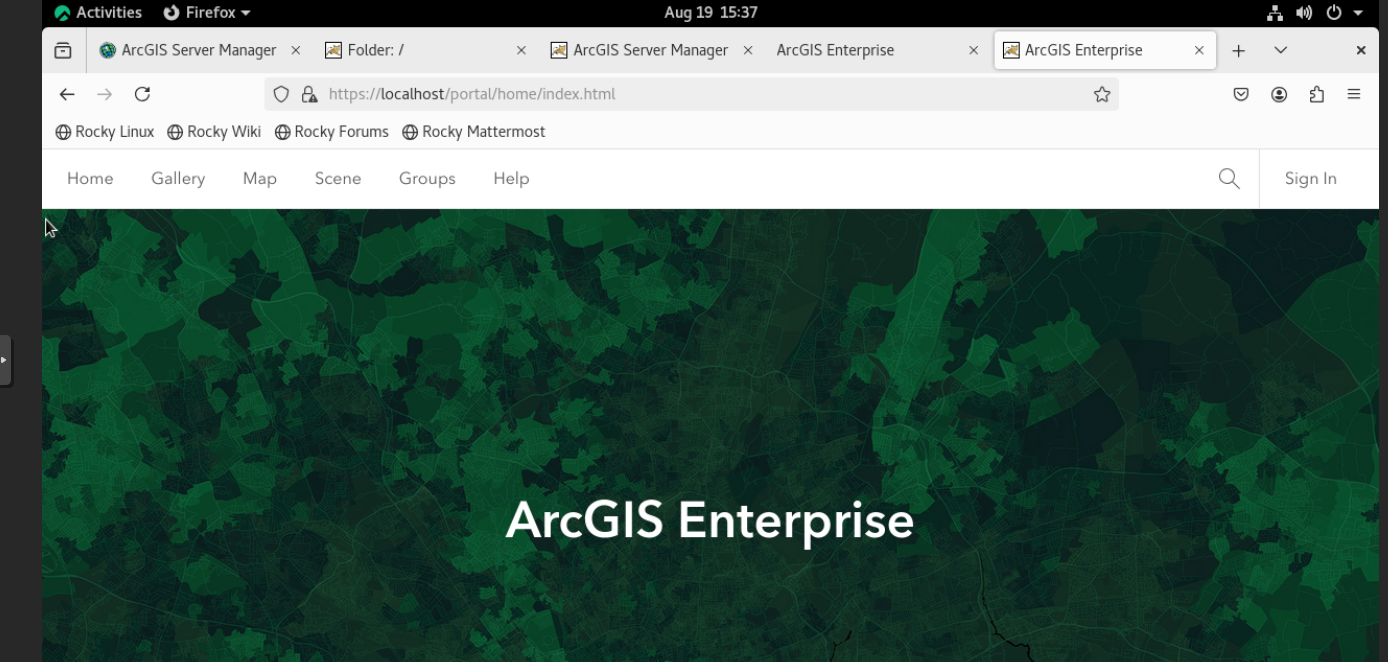The image size is (1388, 662).
Task: Open the Rocky Forums bookmark
Action: (x=332, y=132)
